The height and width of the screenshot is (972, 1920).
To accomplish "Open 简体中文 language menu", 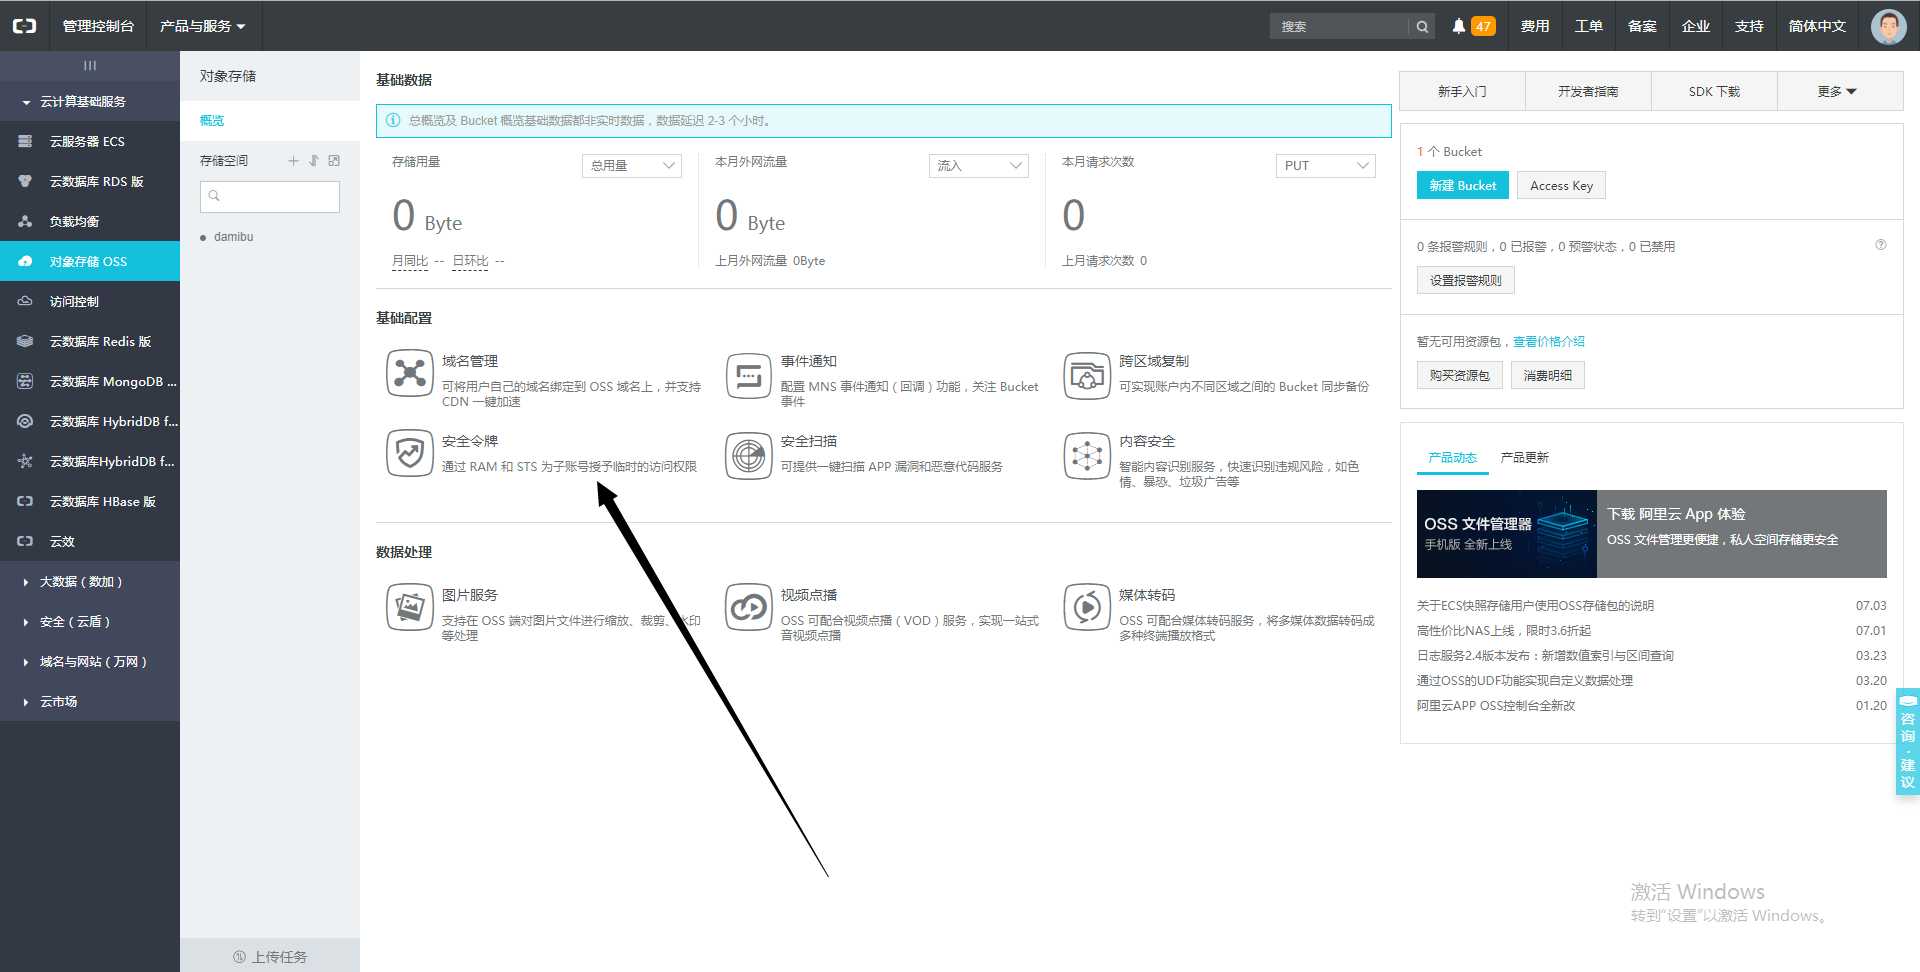I will coord(1817,26).
